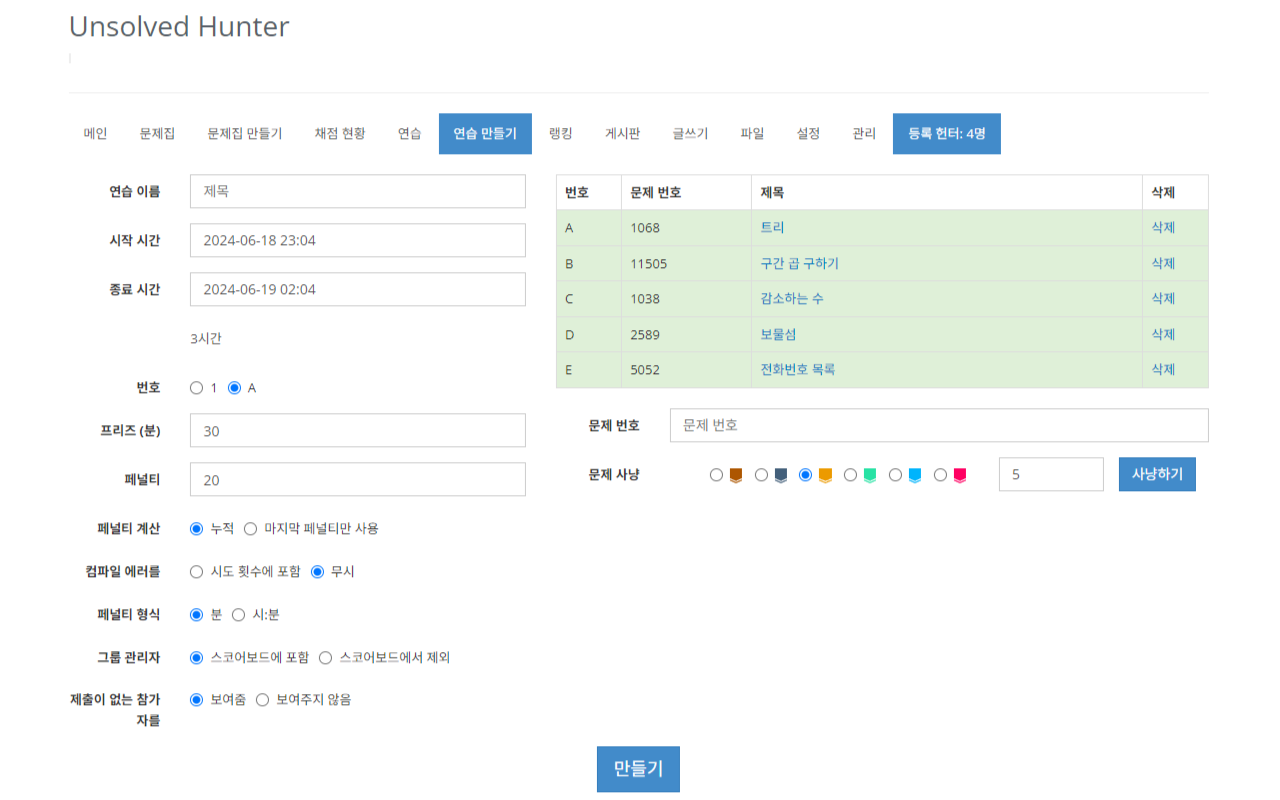Click the gold tier icon
Viewport: 1280px width, 800px height.
point(826,476)
